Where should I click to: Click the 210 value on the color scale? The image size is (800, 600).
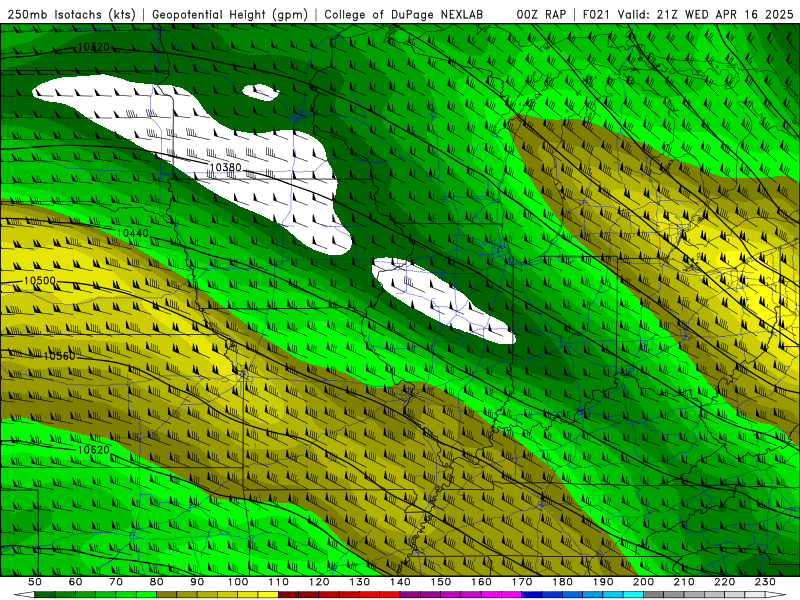click(x=684, y=582)
